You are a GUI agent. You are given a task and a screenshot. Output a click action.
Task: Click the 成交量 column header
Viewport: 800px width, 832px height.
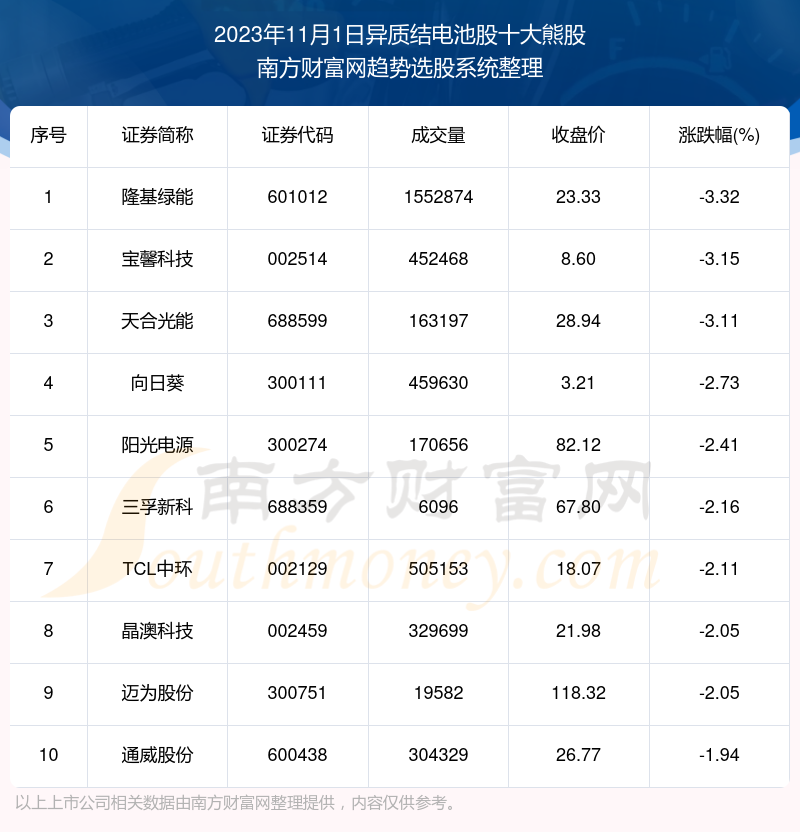pos(438,136)
